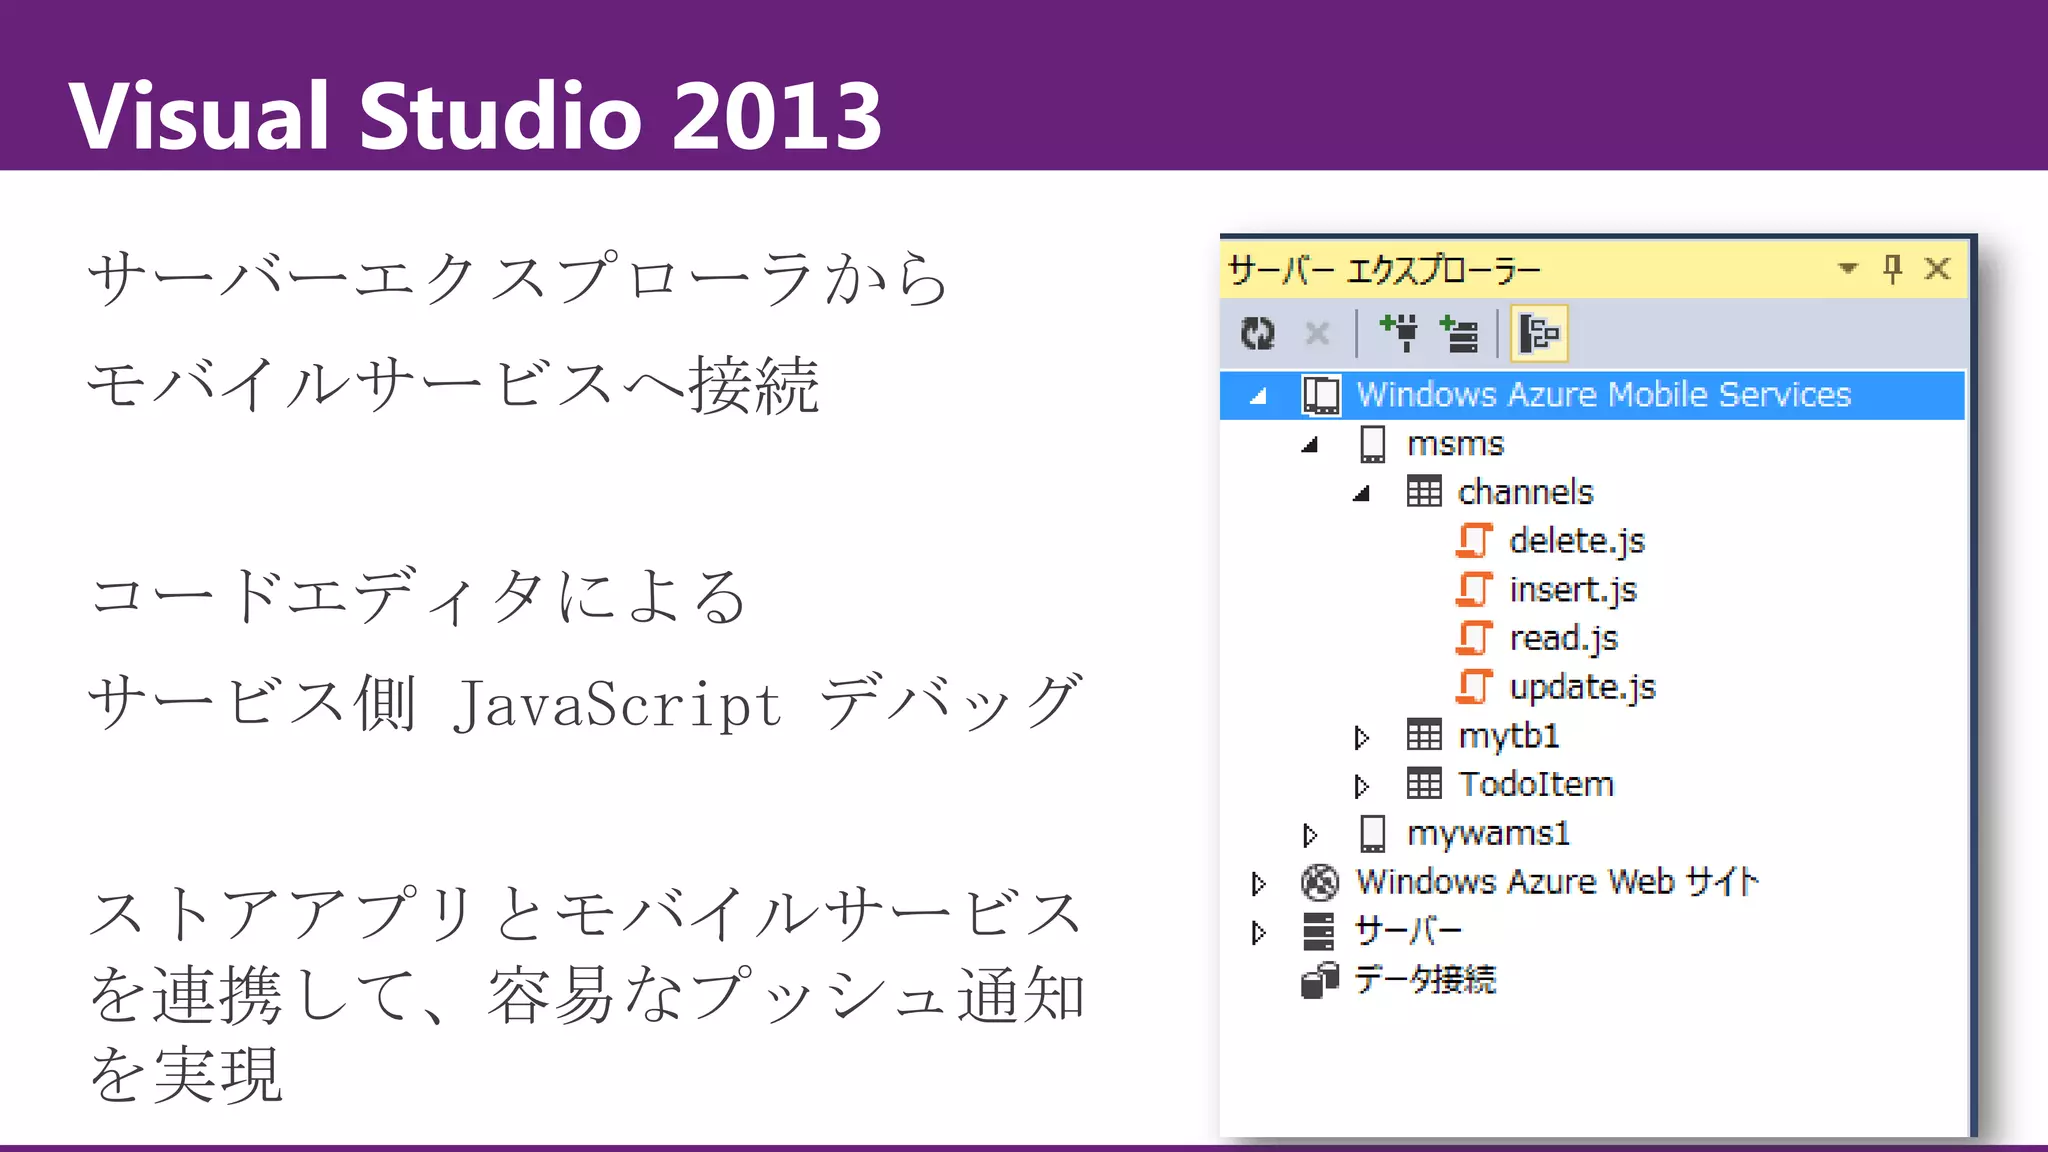Select the データ接続 data connections item
This screenshot has height=1152, width=2048.
click(1424, 980)
